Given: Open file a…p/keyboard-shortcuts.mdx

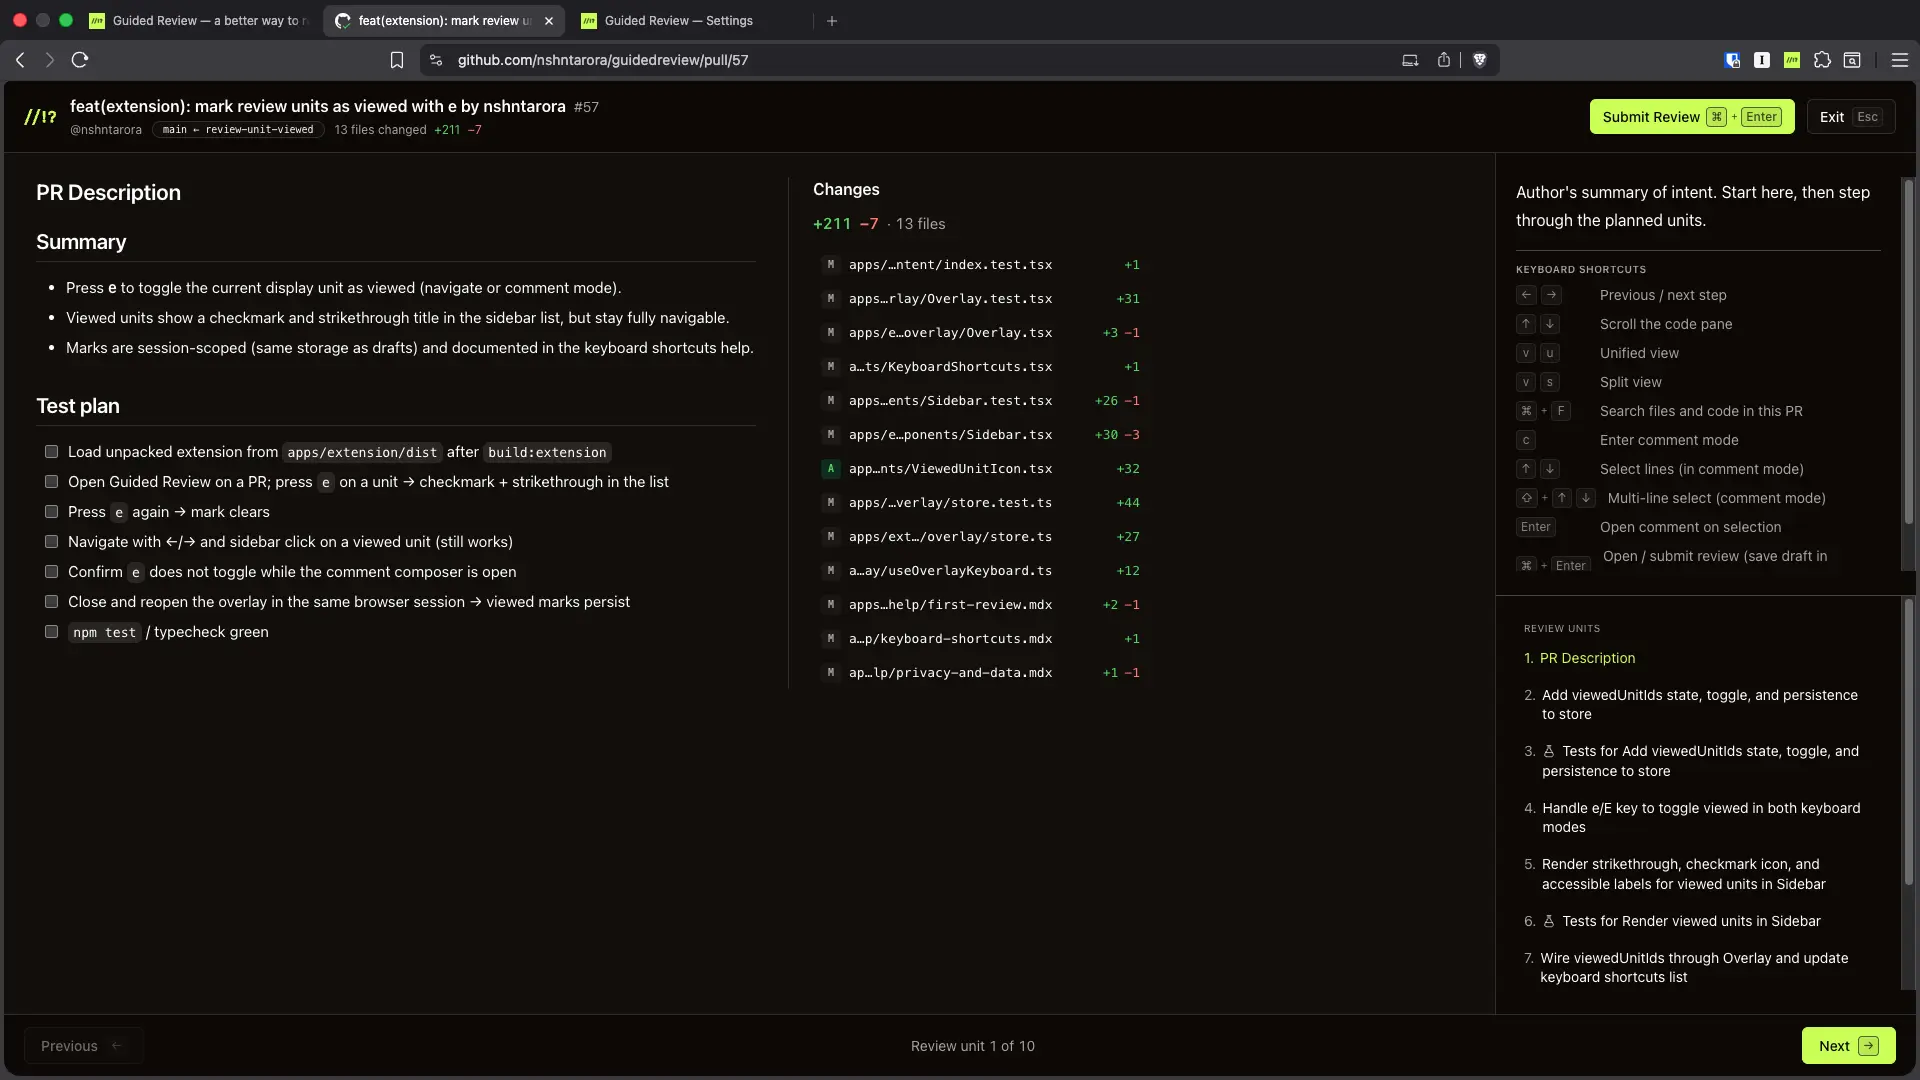Looking at the screenshot, I should click(x=980, y=639).
